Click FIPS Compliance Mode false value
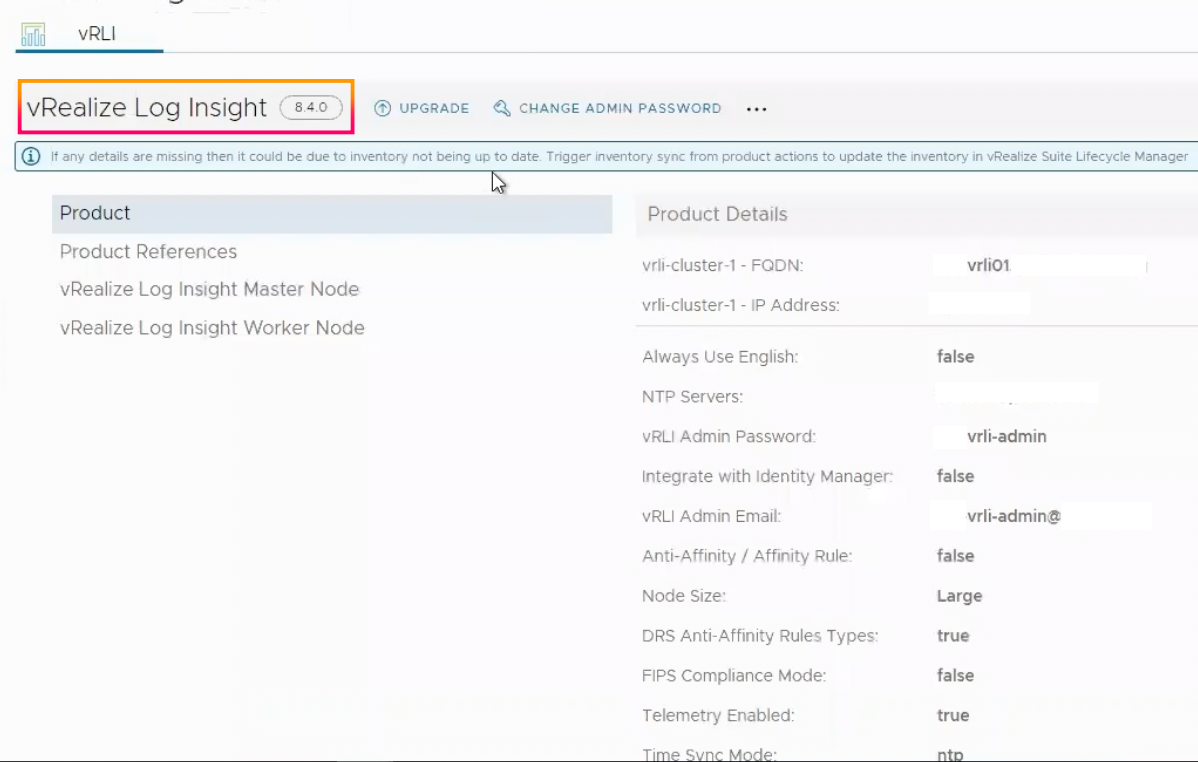The image size is (1198, 762). point(955,676)
